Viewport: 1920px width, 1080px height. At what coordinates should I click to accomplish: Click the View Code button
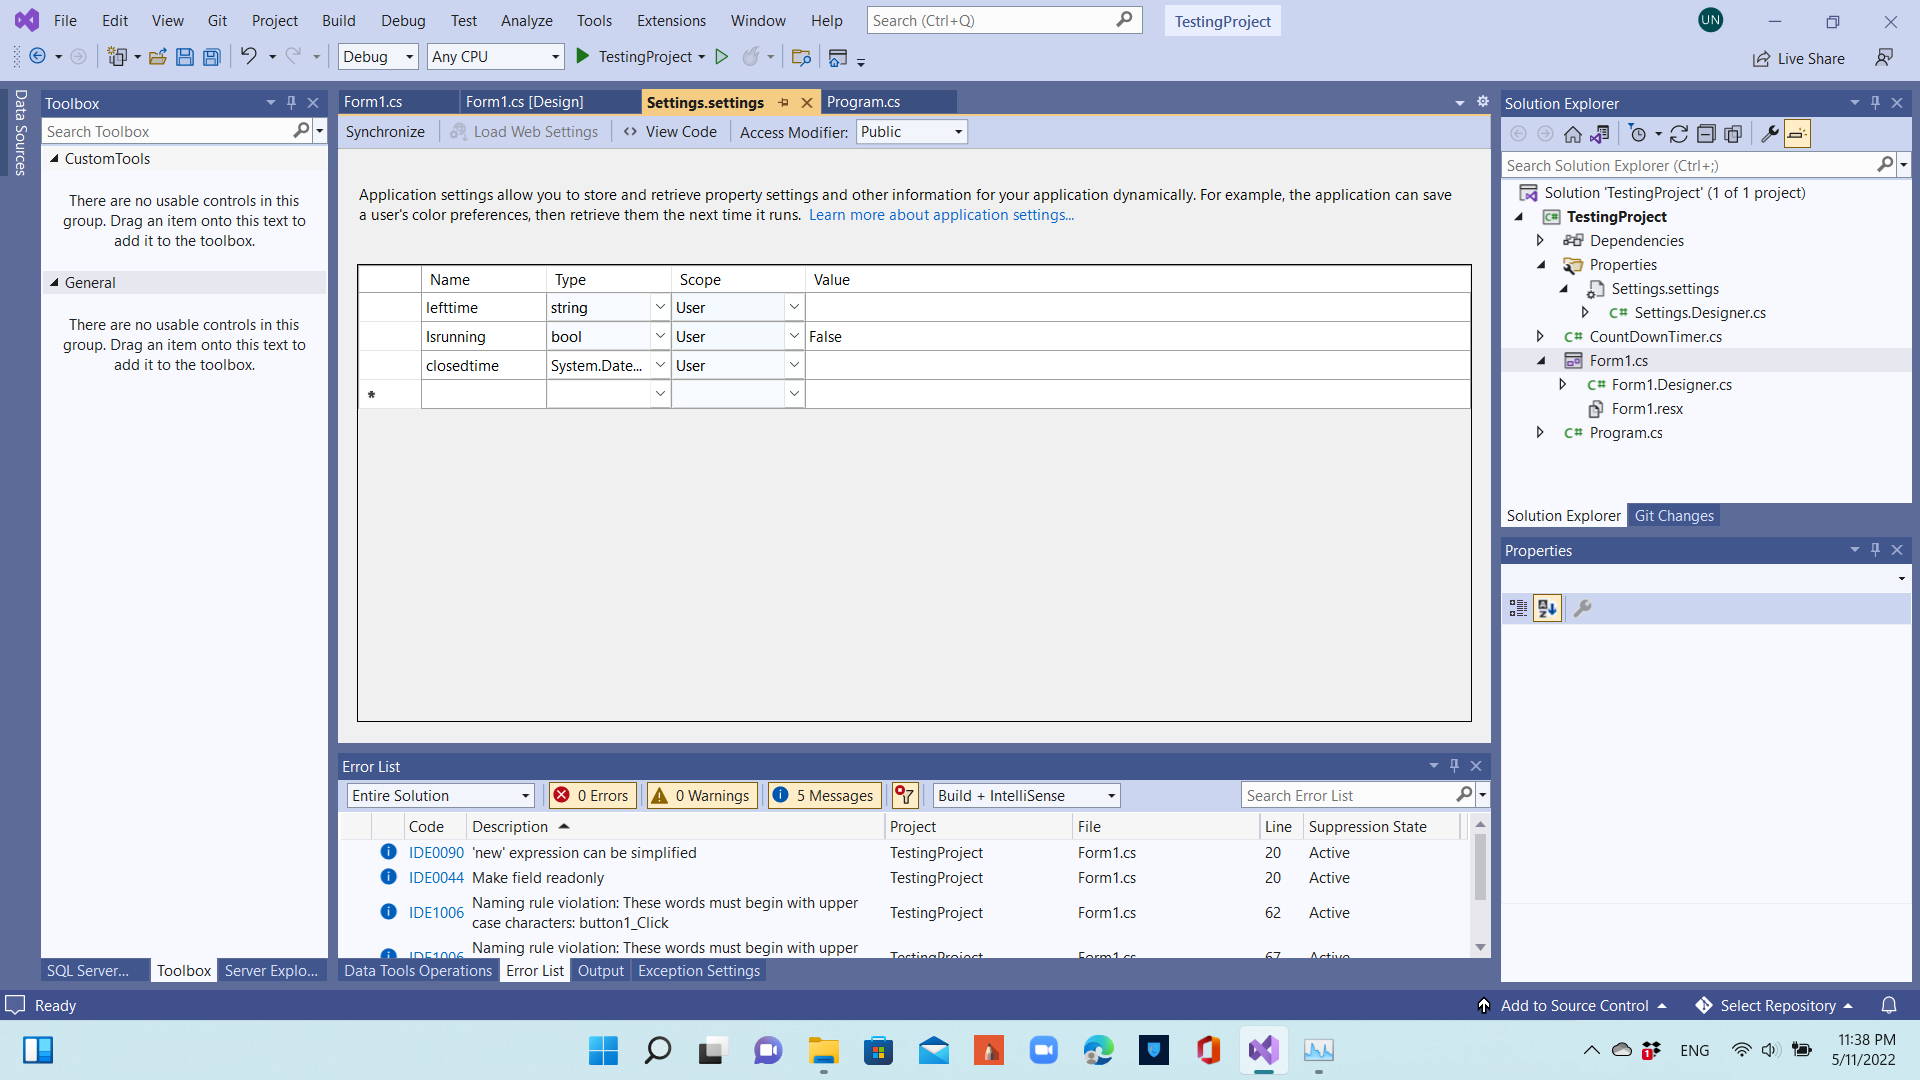[x=669, y=132]
